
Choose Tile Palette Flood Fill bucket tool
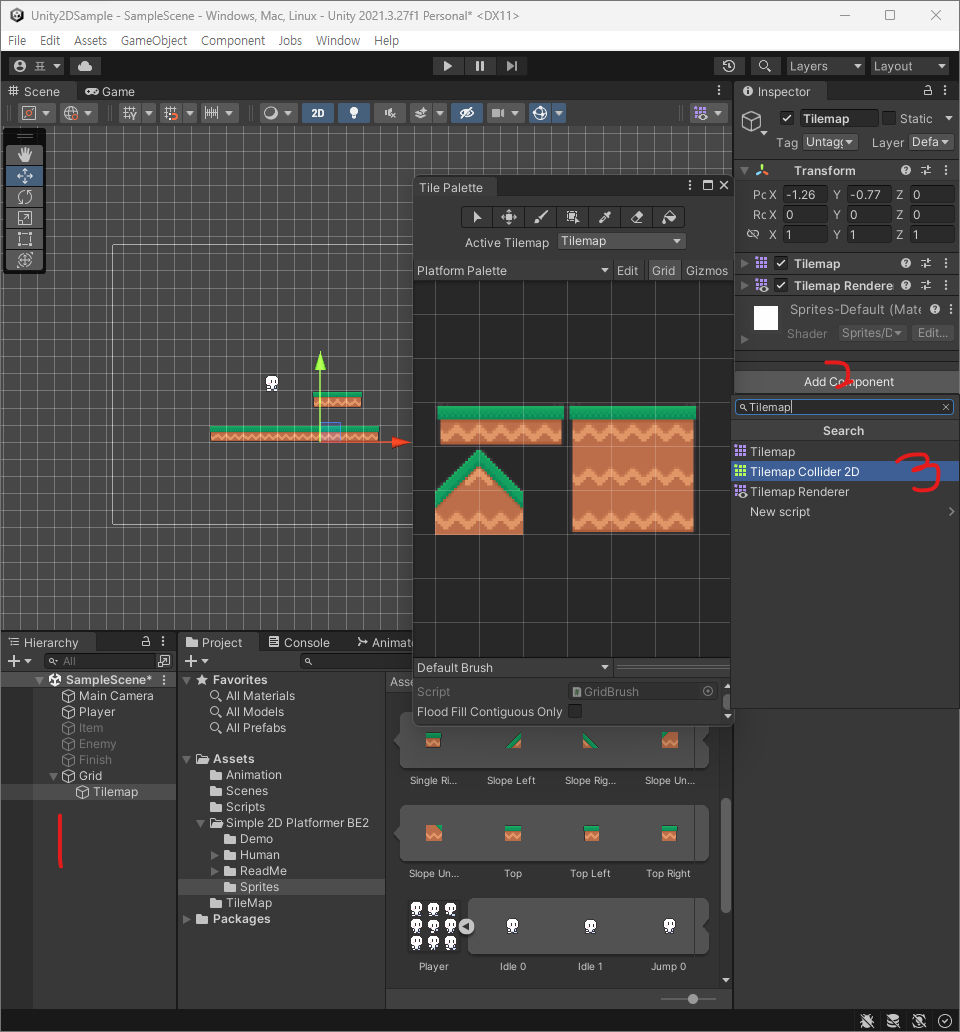[x=669, y=217]
